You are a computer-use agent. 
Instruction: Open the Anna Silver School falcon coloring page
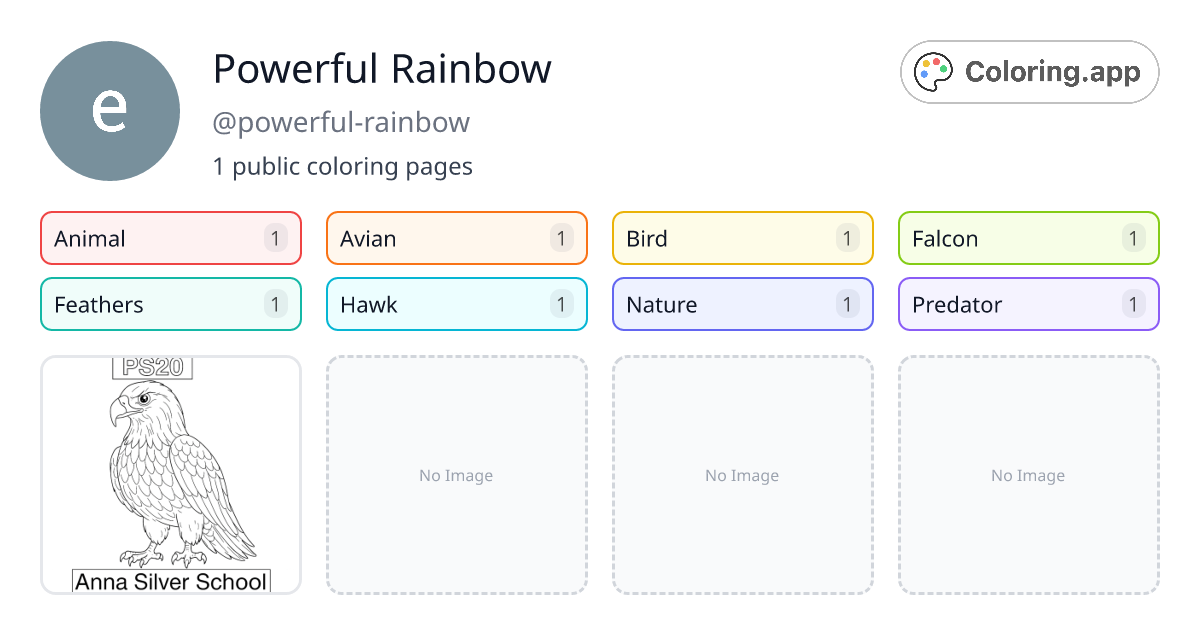170,475
